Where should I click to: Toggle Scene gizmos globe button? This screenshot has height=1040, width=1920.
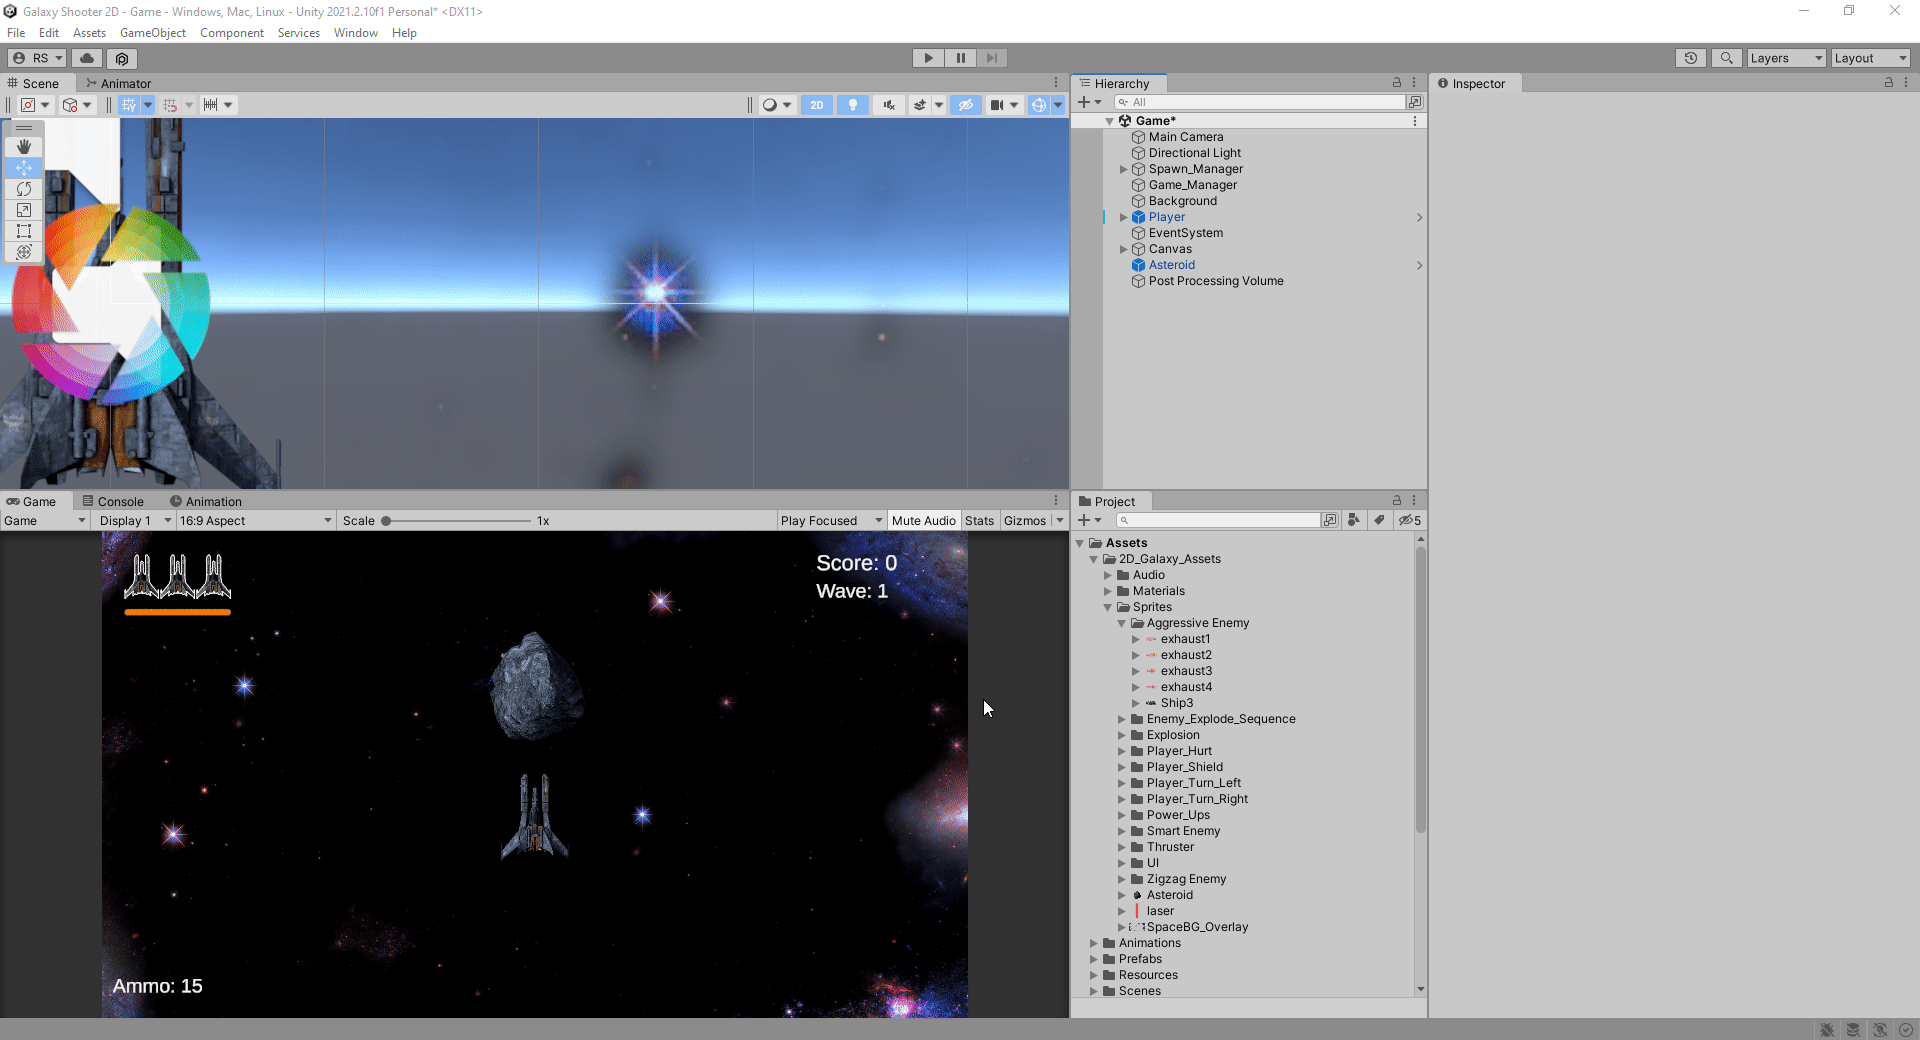pyautogui.click(x=1038, y=105)
